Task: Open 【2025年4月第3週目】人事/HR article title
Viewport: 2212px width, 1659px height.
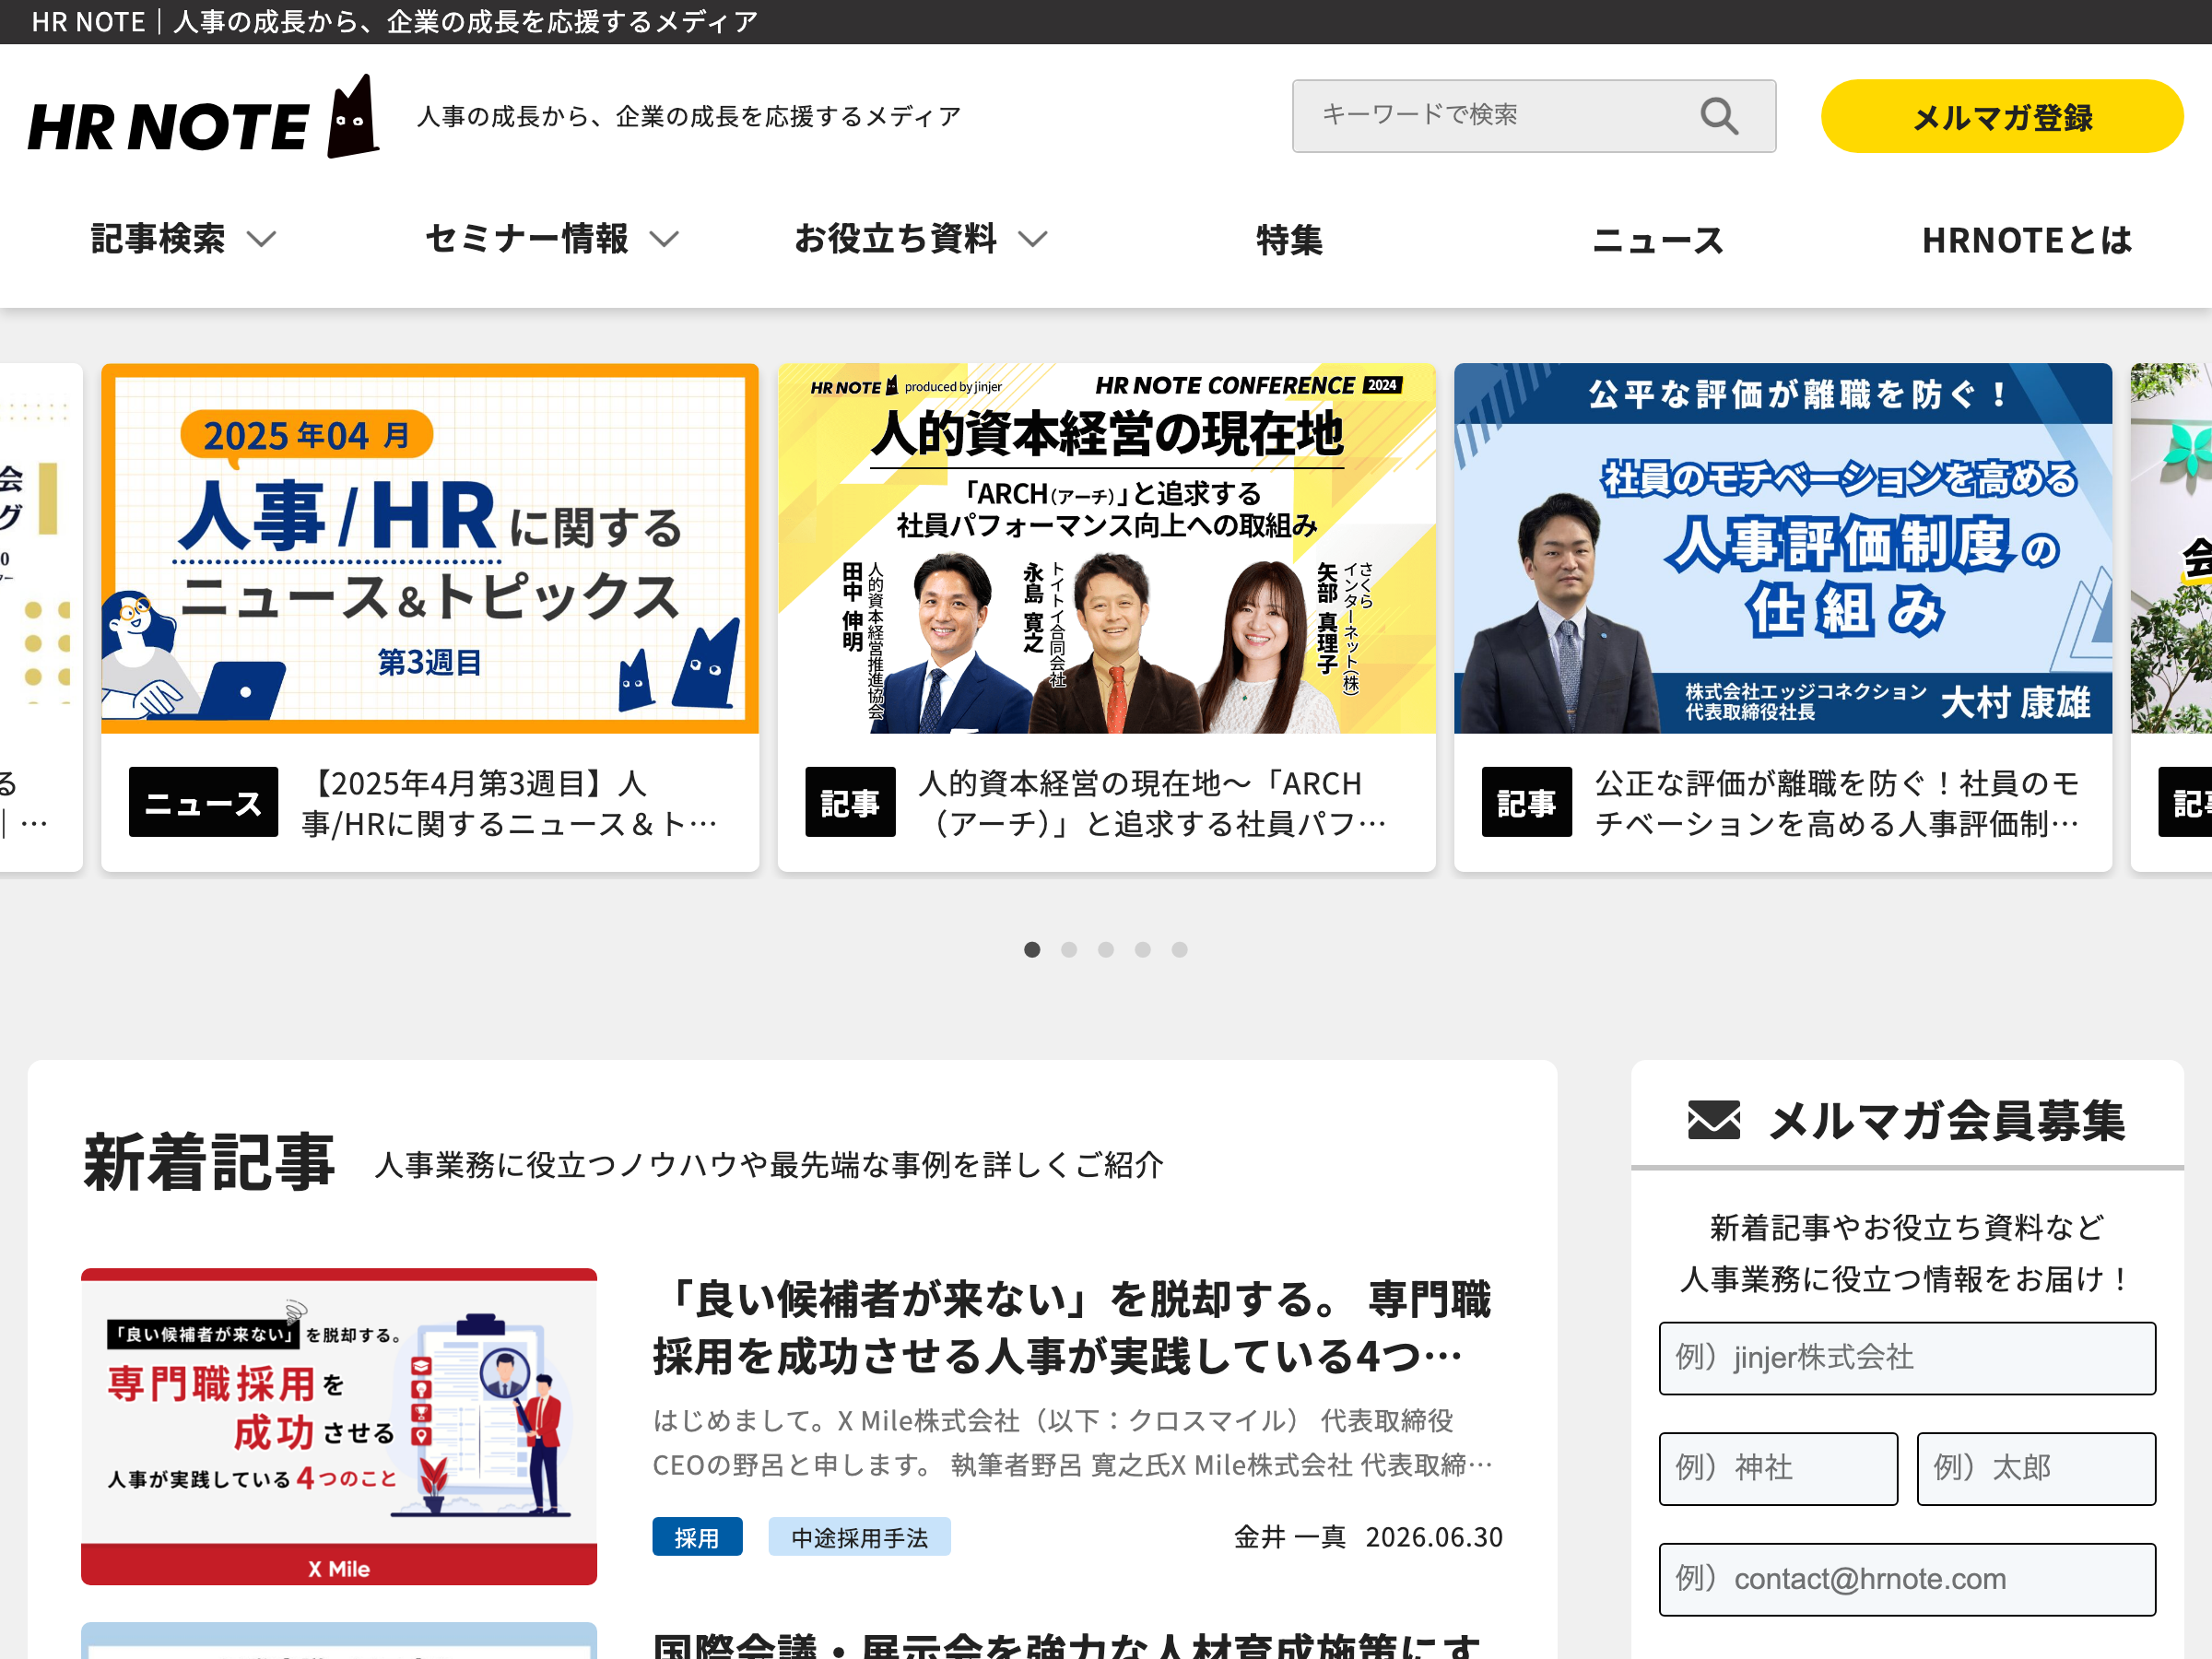Action: (x=510, y=803)
